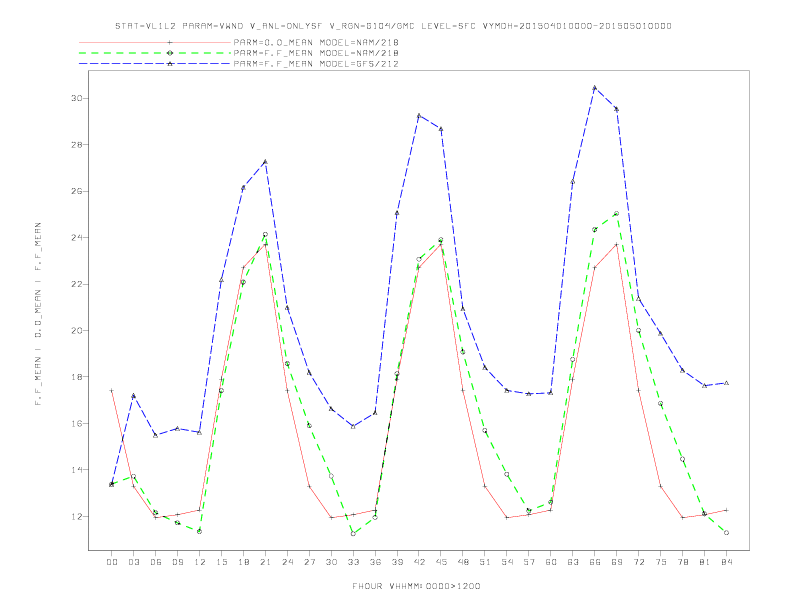
Task: Click x-axis tick label 81
Action: pyautogui.click(x=704, y=562)
